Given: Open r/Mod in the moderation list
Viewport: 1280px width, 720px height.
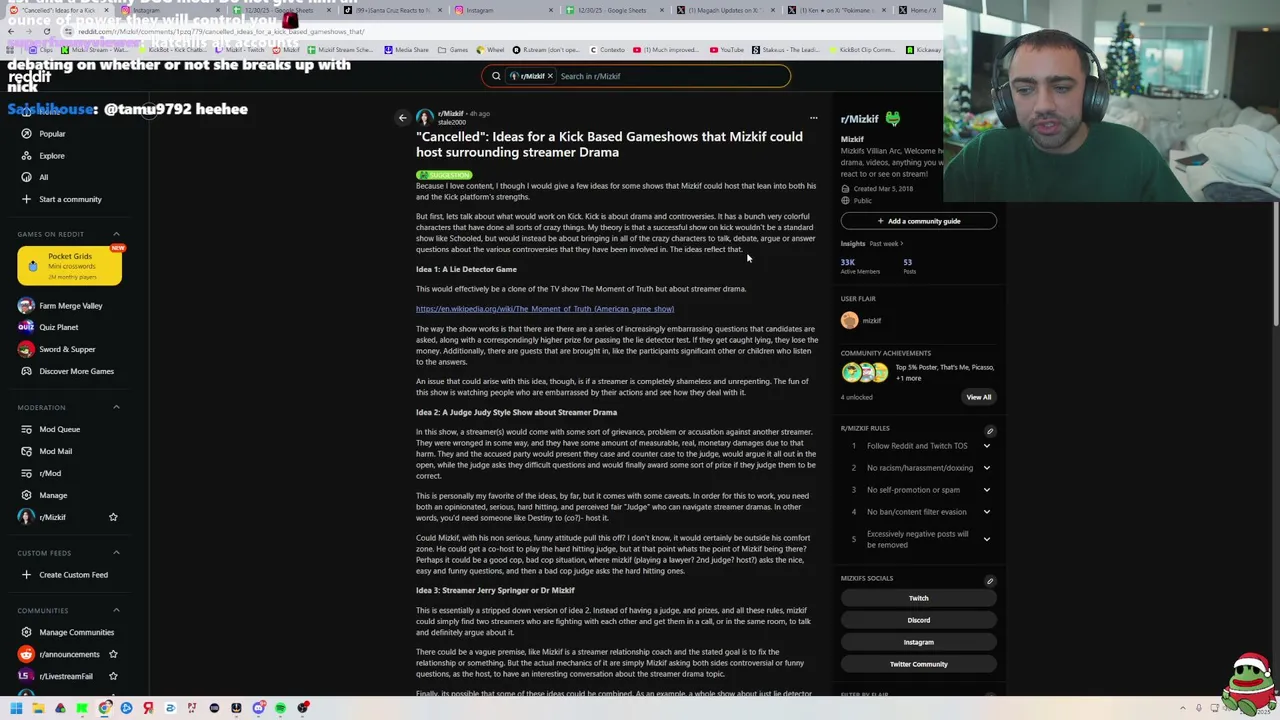Looking at the screenshot, I should tap(50, 473).
